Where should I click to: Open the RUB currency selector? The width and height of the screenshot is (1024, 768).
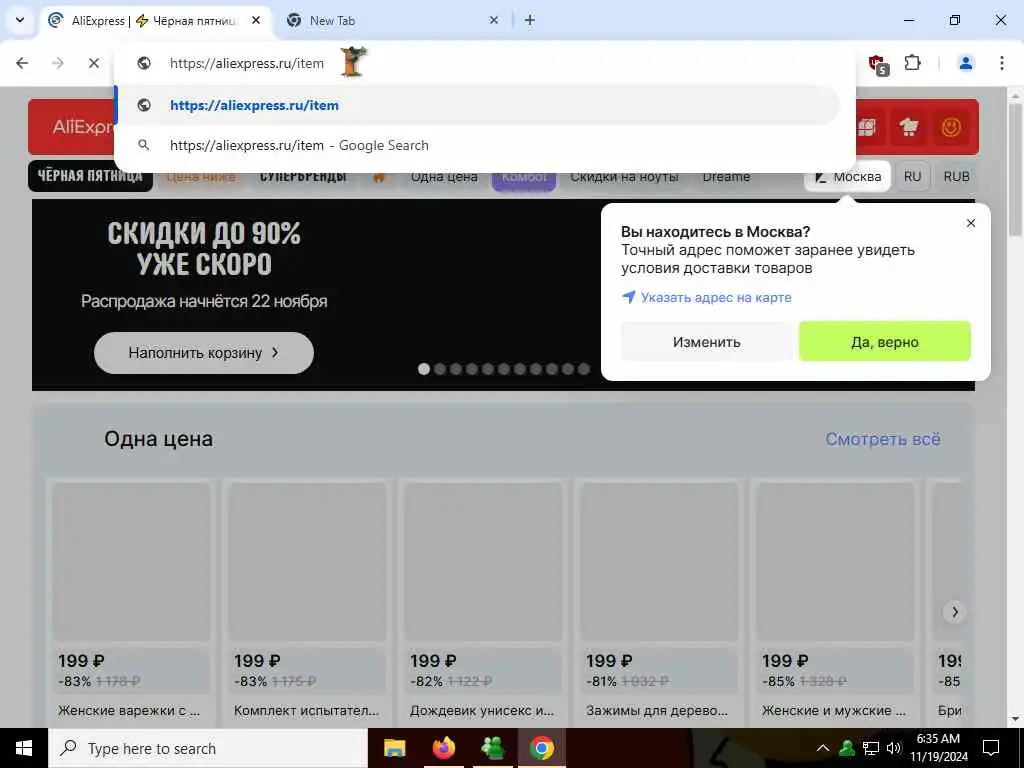click(x=956, y=176)
